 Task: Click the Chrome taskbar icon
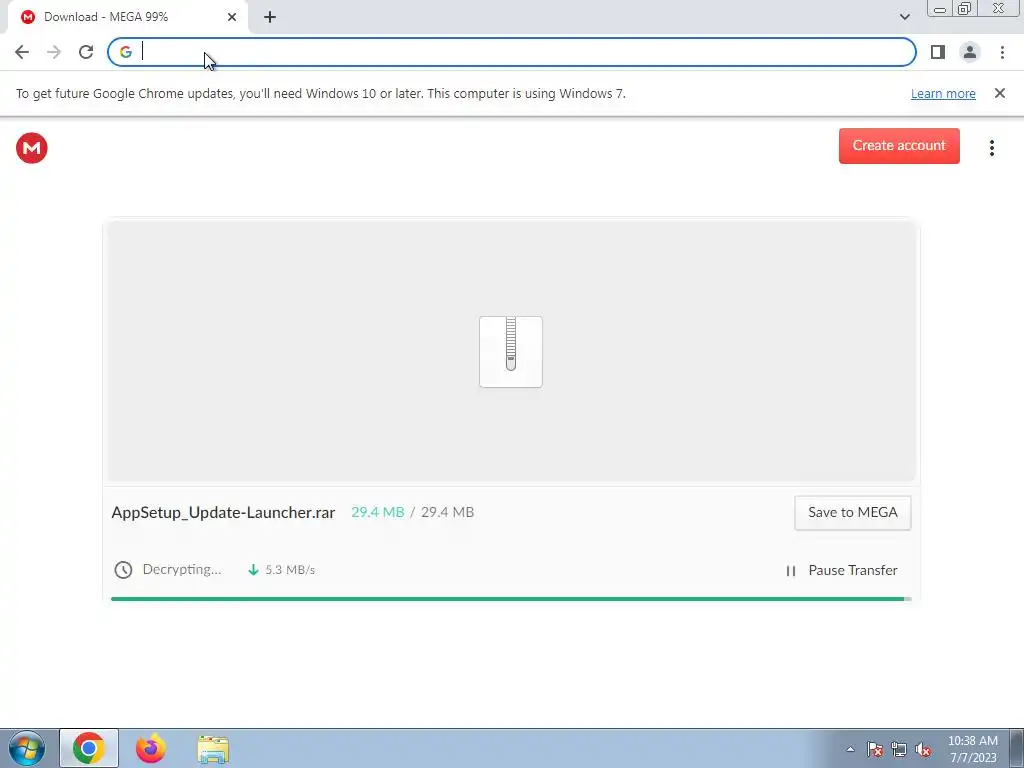(x=89, y=748)
